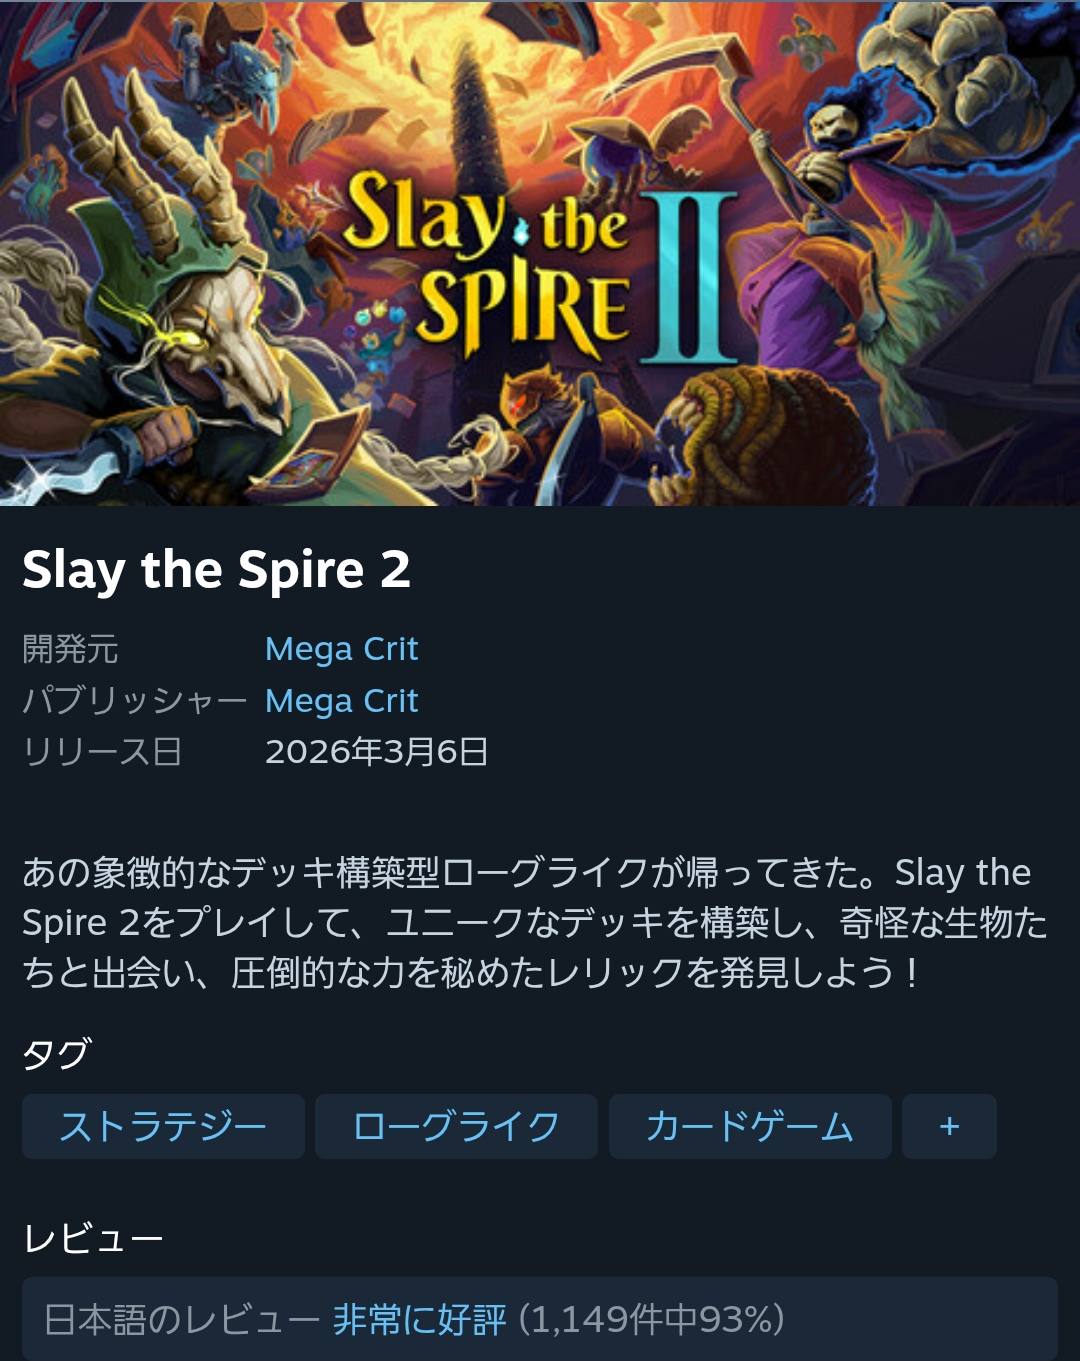Open developer Mega Crit link beside 開発元
1080x1361 pixels.
pyautogui.click(x=341, y=649)
